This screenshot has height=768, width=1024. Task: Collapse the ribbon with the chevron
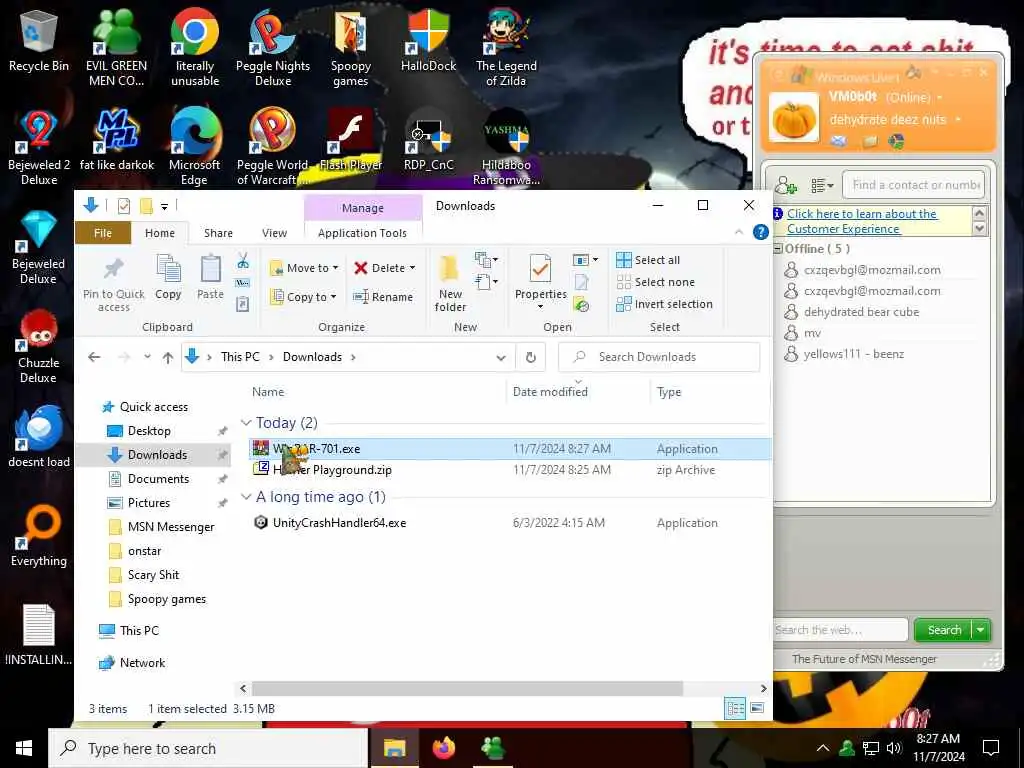[739, 232]
